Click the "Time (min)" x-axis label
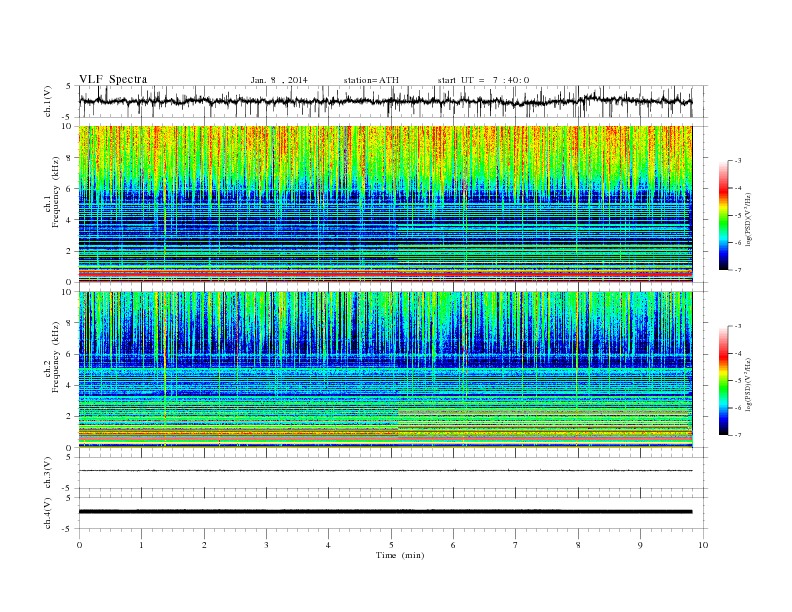The height and width of the screenshot is (612, 792). pyautogui.click(x=400, y=555)
